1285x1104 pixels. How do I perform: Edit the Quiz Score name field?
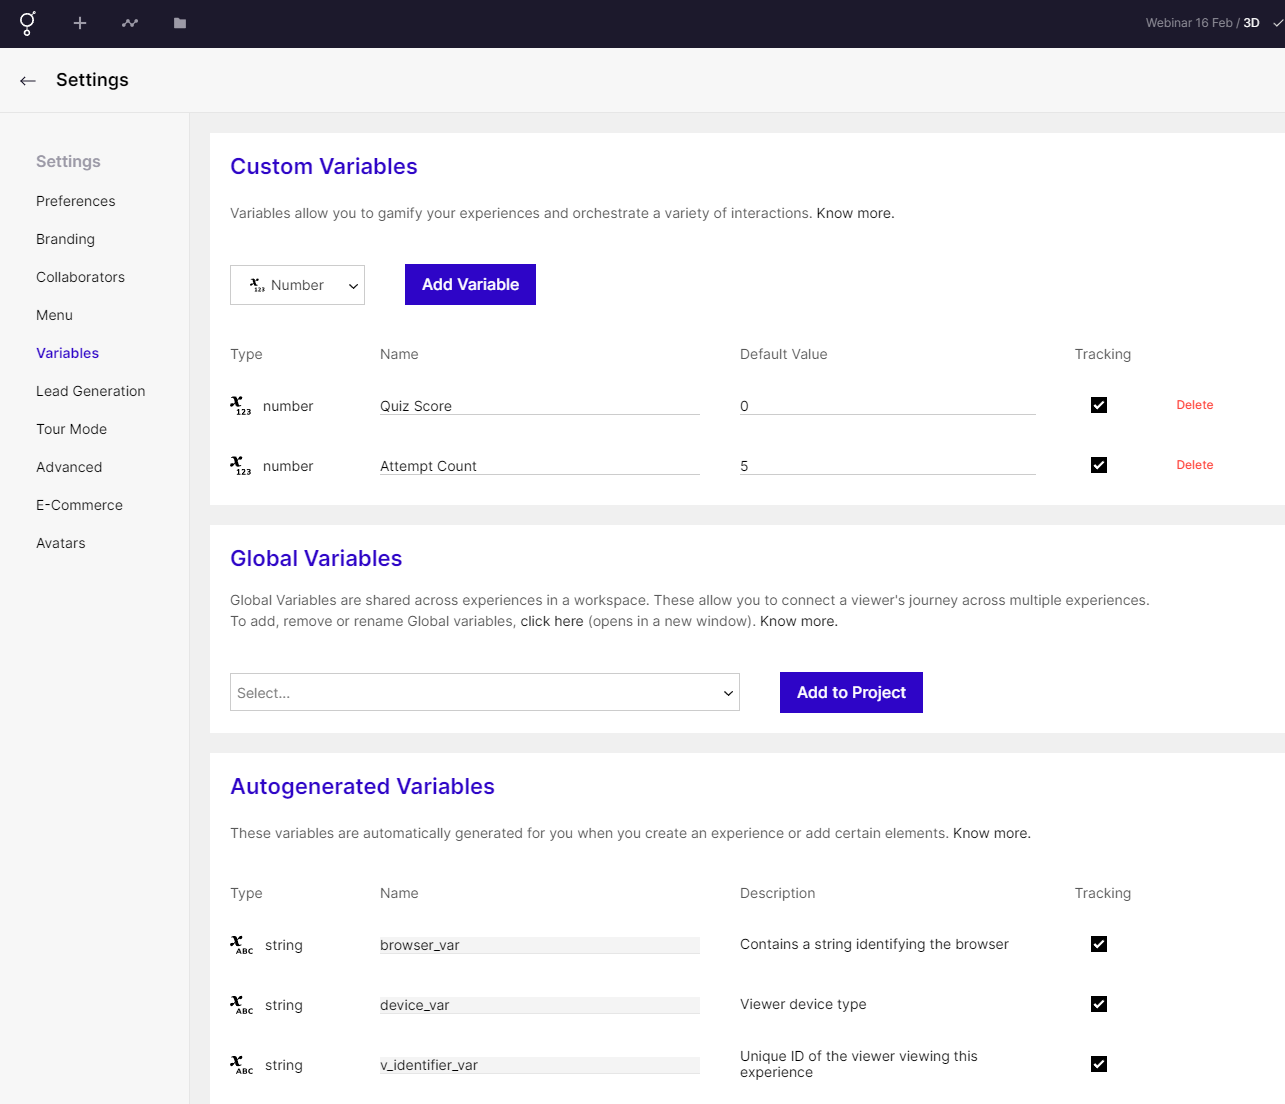[x=540, y=406]
